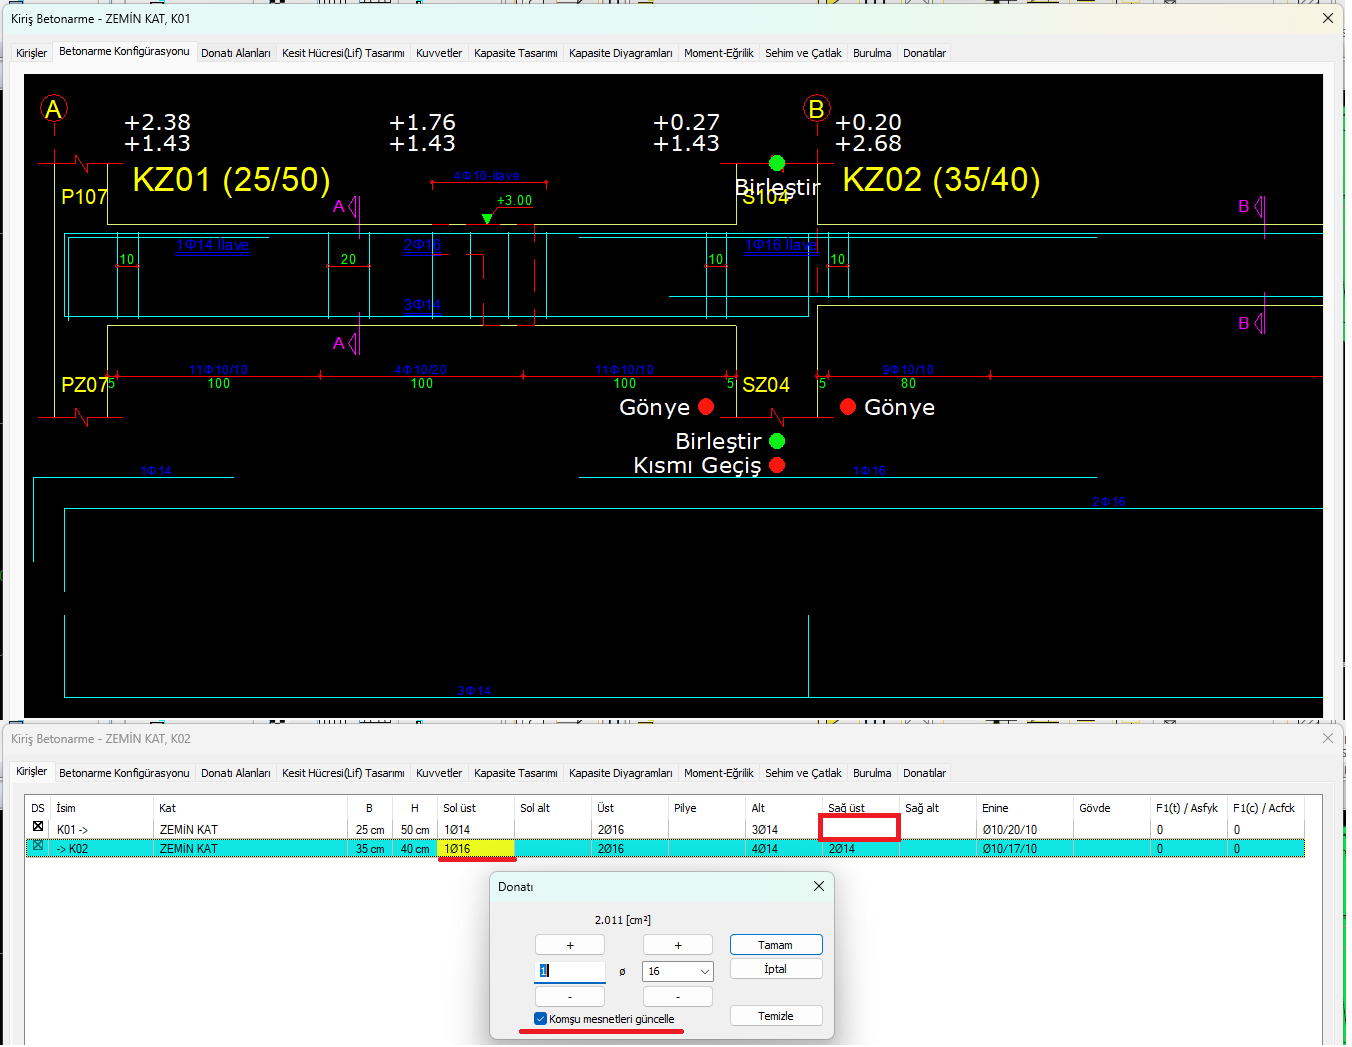Open Kapasite Diyagramları tab in K01 window

[x=621, y=53]
